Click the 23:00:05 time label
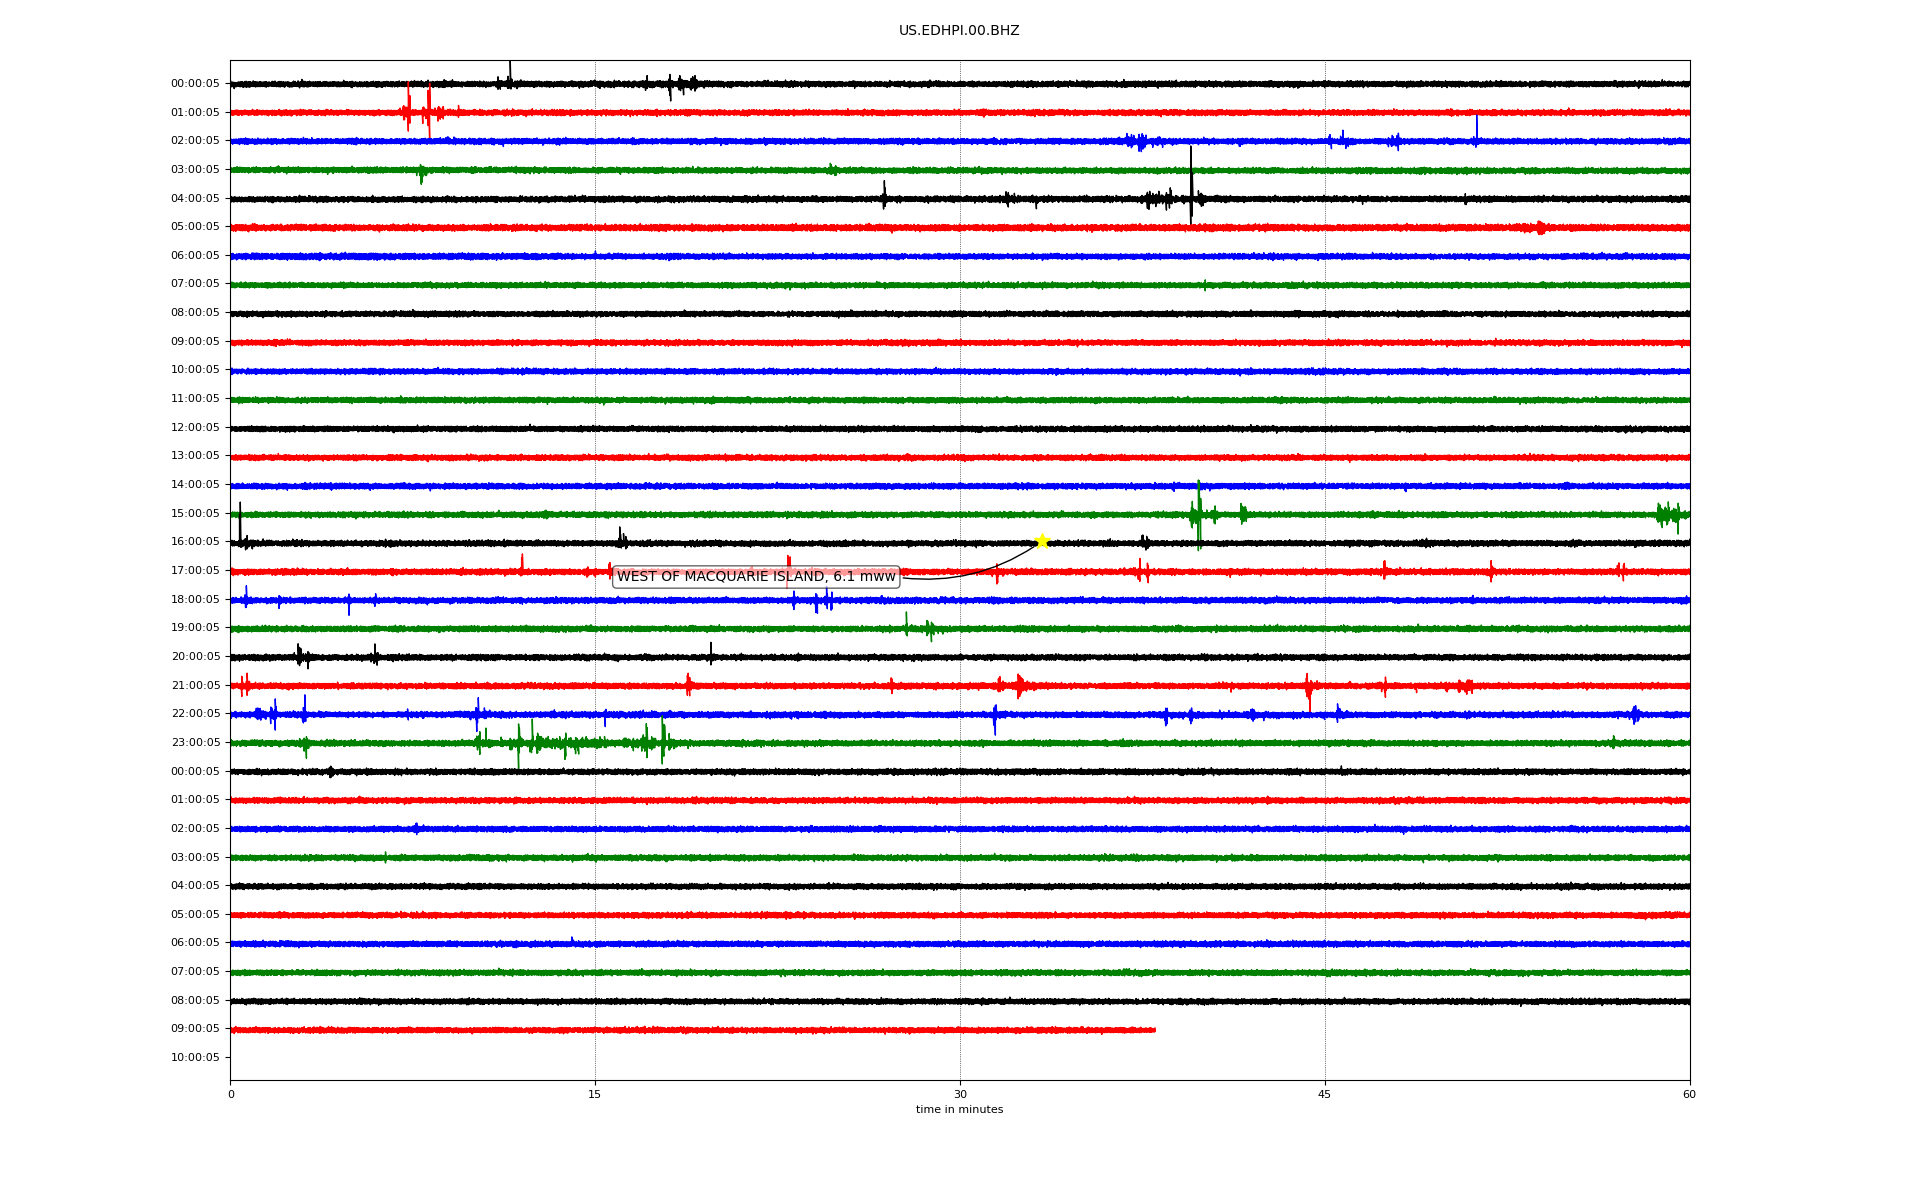The height and width of the screenshot is (1200, 1920). (x=195, y=743)
